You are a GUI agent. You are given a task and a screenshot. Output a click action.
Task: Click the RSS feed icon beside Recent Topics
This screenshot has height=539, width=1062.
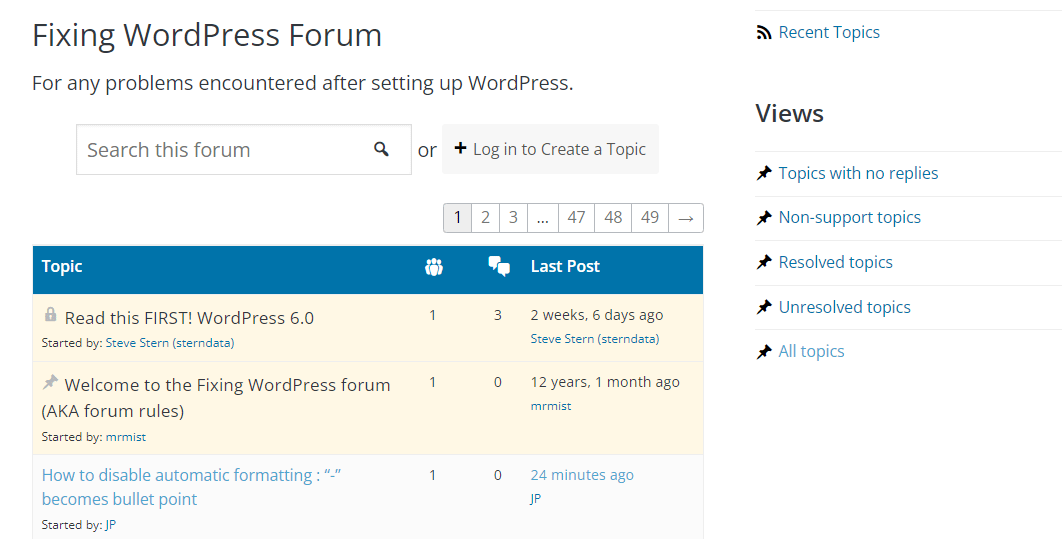pos(764,33)
